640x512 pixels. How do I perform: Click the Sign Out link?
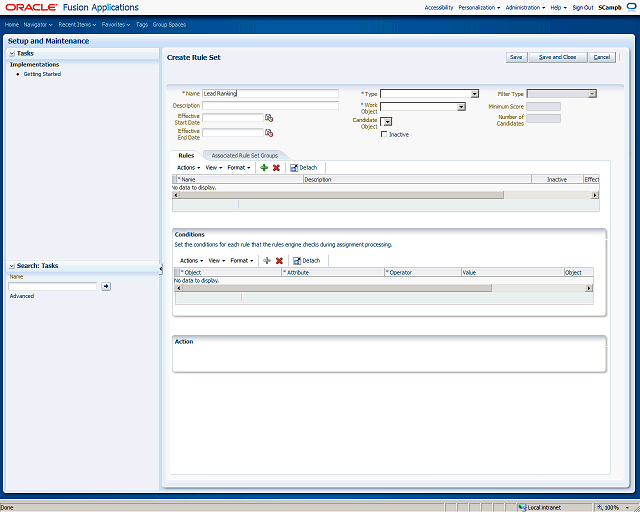coord(583,7)
